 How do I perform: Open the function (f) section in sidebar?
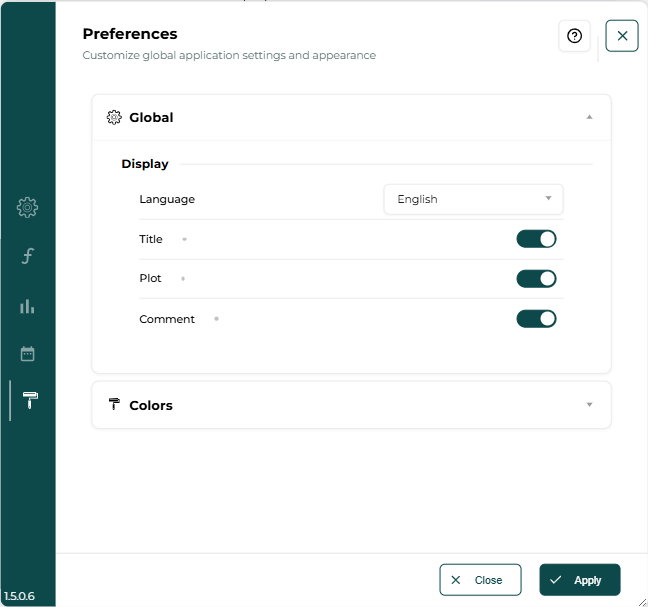(x=27, y=257)
